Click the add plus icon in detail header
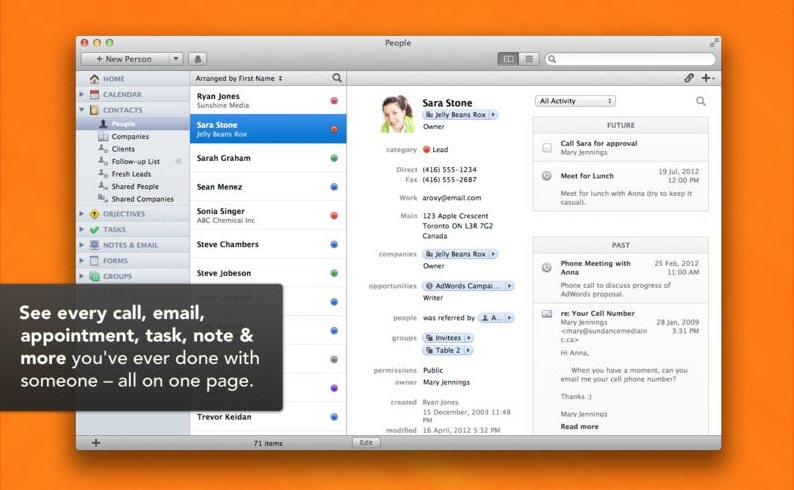 [707, 78]
